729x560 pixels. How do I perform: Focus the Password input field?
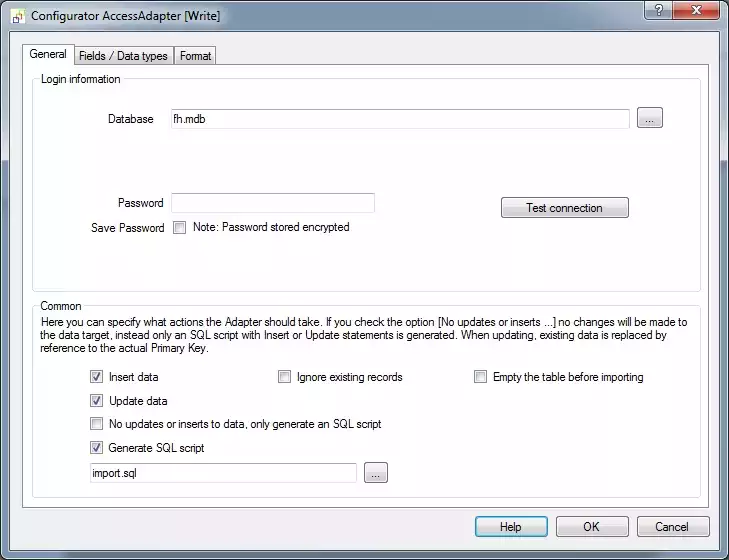point(272,203)
